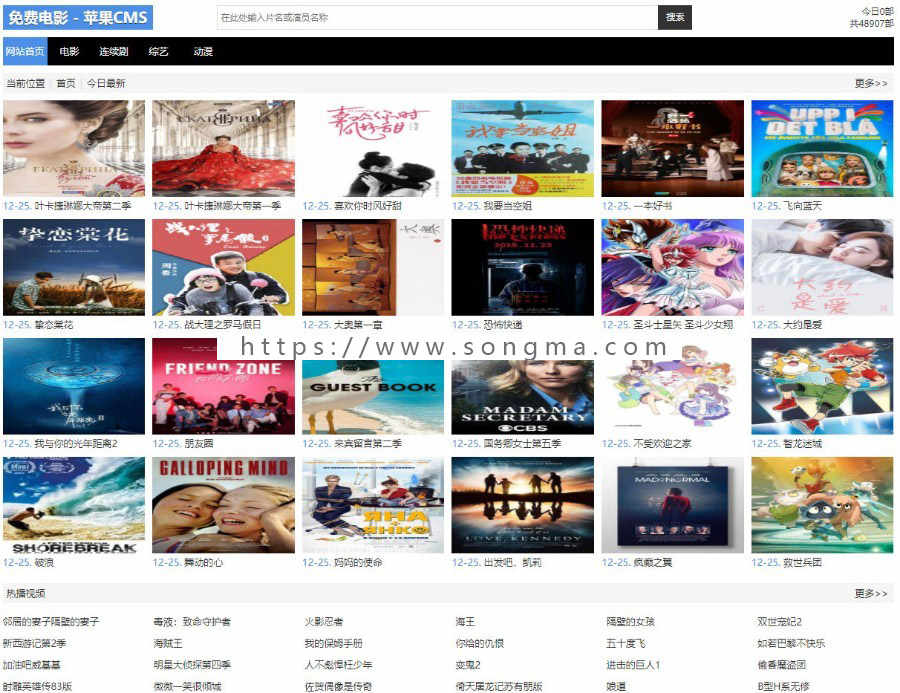This screenshot has width=900, height=693.
Task: Open the 恐怖快递 poster thumbnail
Action: pos(523,268)
